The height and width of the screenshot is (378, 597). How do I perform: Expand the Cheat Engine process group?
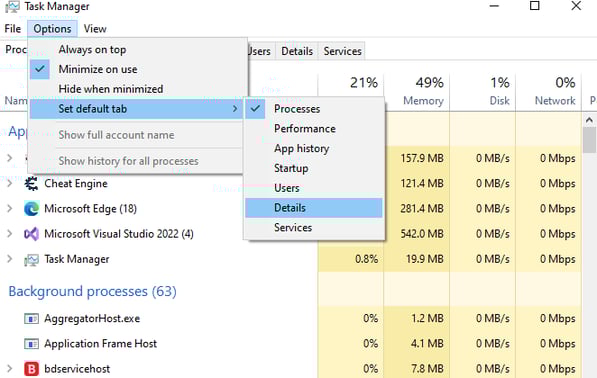point(10,184)
